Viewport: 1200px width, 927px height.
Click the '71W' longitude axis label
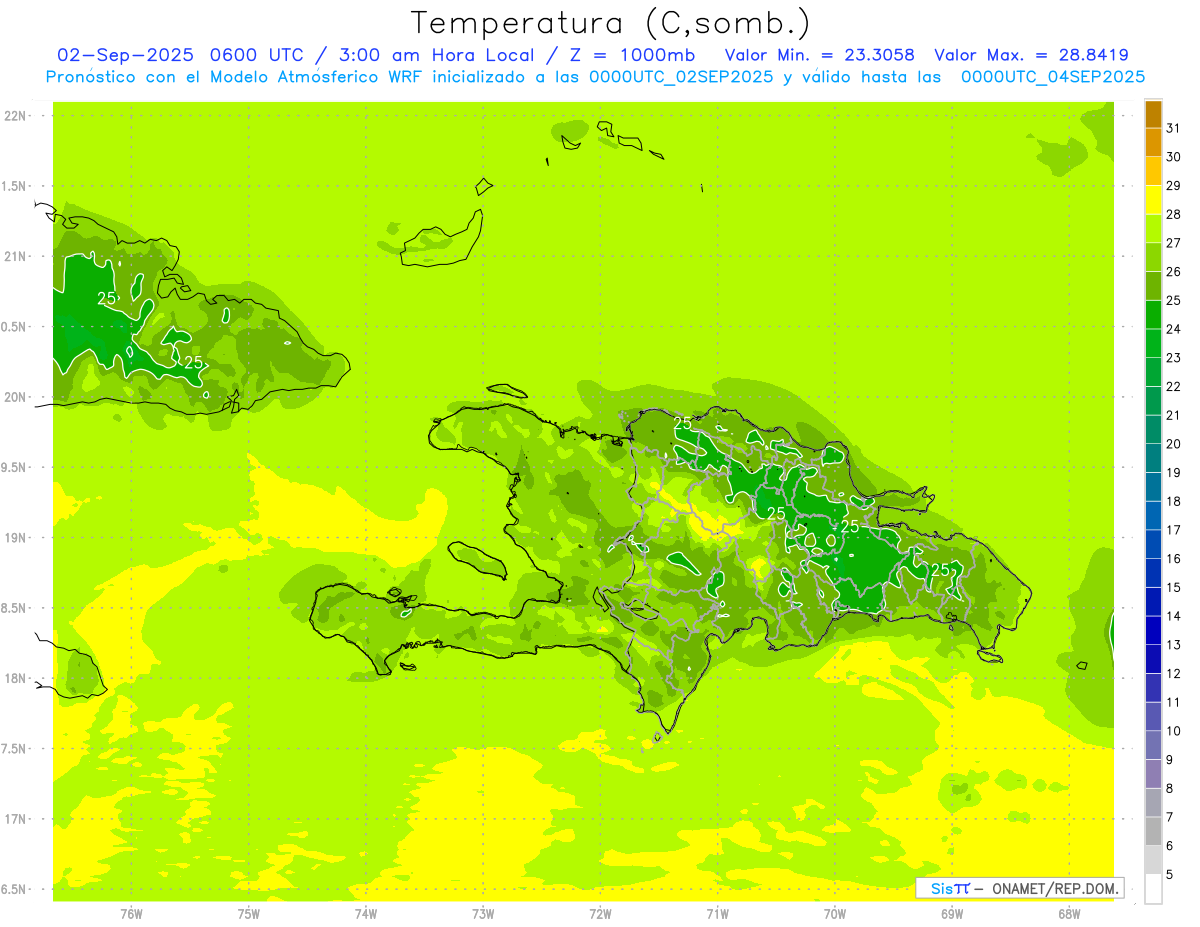(717, 914)
